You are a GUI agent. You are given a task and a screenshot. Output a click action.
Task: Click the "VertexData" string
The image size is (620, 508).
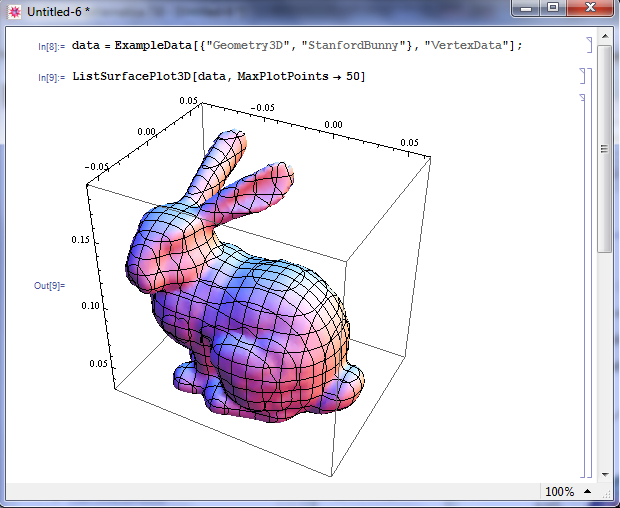coord(467,45)
